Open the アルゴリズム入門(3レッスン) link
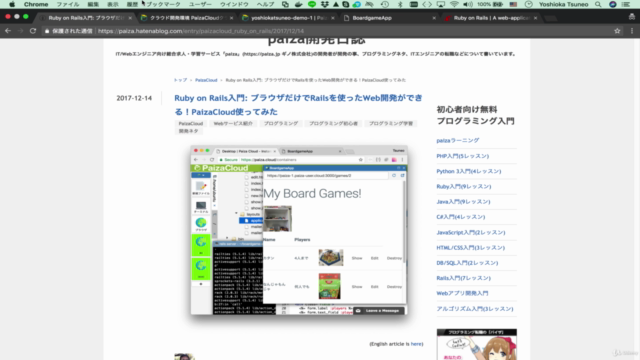The width and height of the screenshot is (640, 360). (x=475, y=309)
